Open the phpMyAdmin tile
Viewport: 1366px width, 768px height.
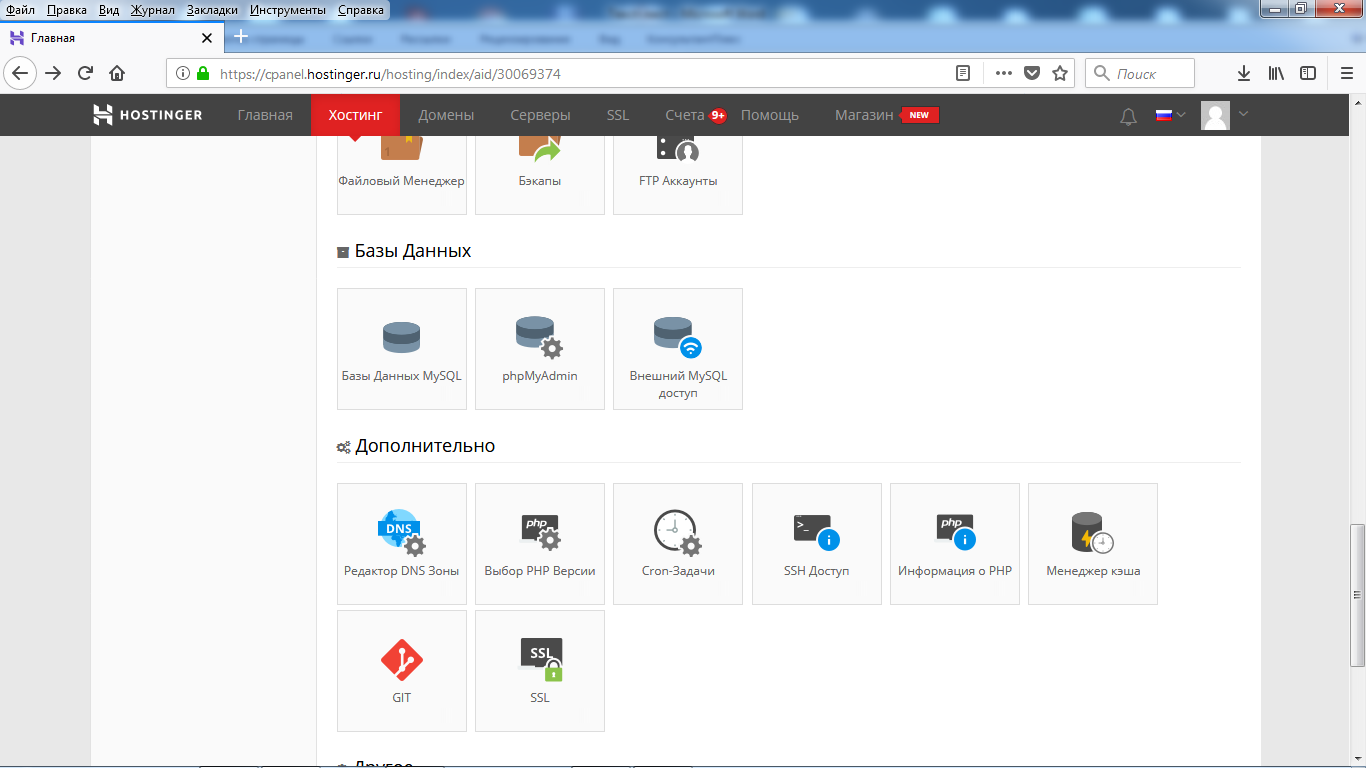click(x=540, y=348)
